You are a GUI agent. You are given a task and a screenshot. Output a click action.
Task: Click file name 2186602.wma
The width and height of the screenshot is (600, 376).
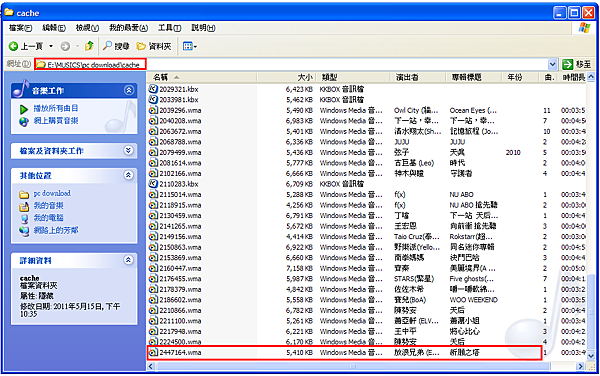tap(180, 299)
